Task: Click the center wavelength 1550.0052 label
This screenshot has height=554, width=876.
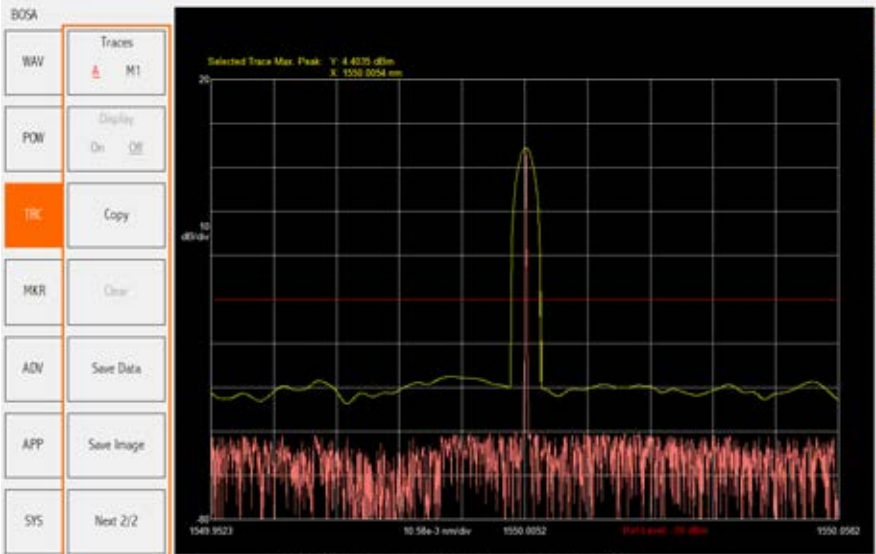Action: (x=524, y=530)
